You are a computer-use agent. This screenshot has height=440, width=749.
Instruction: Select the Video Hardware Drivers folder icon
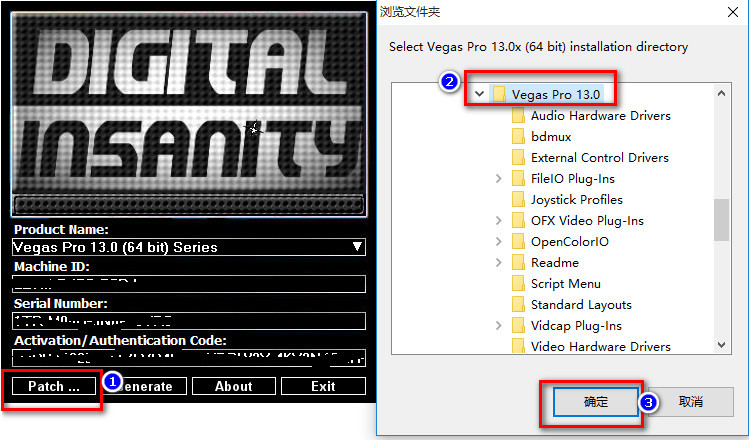[518, 347]
